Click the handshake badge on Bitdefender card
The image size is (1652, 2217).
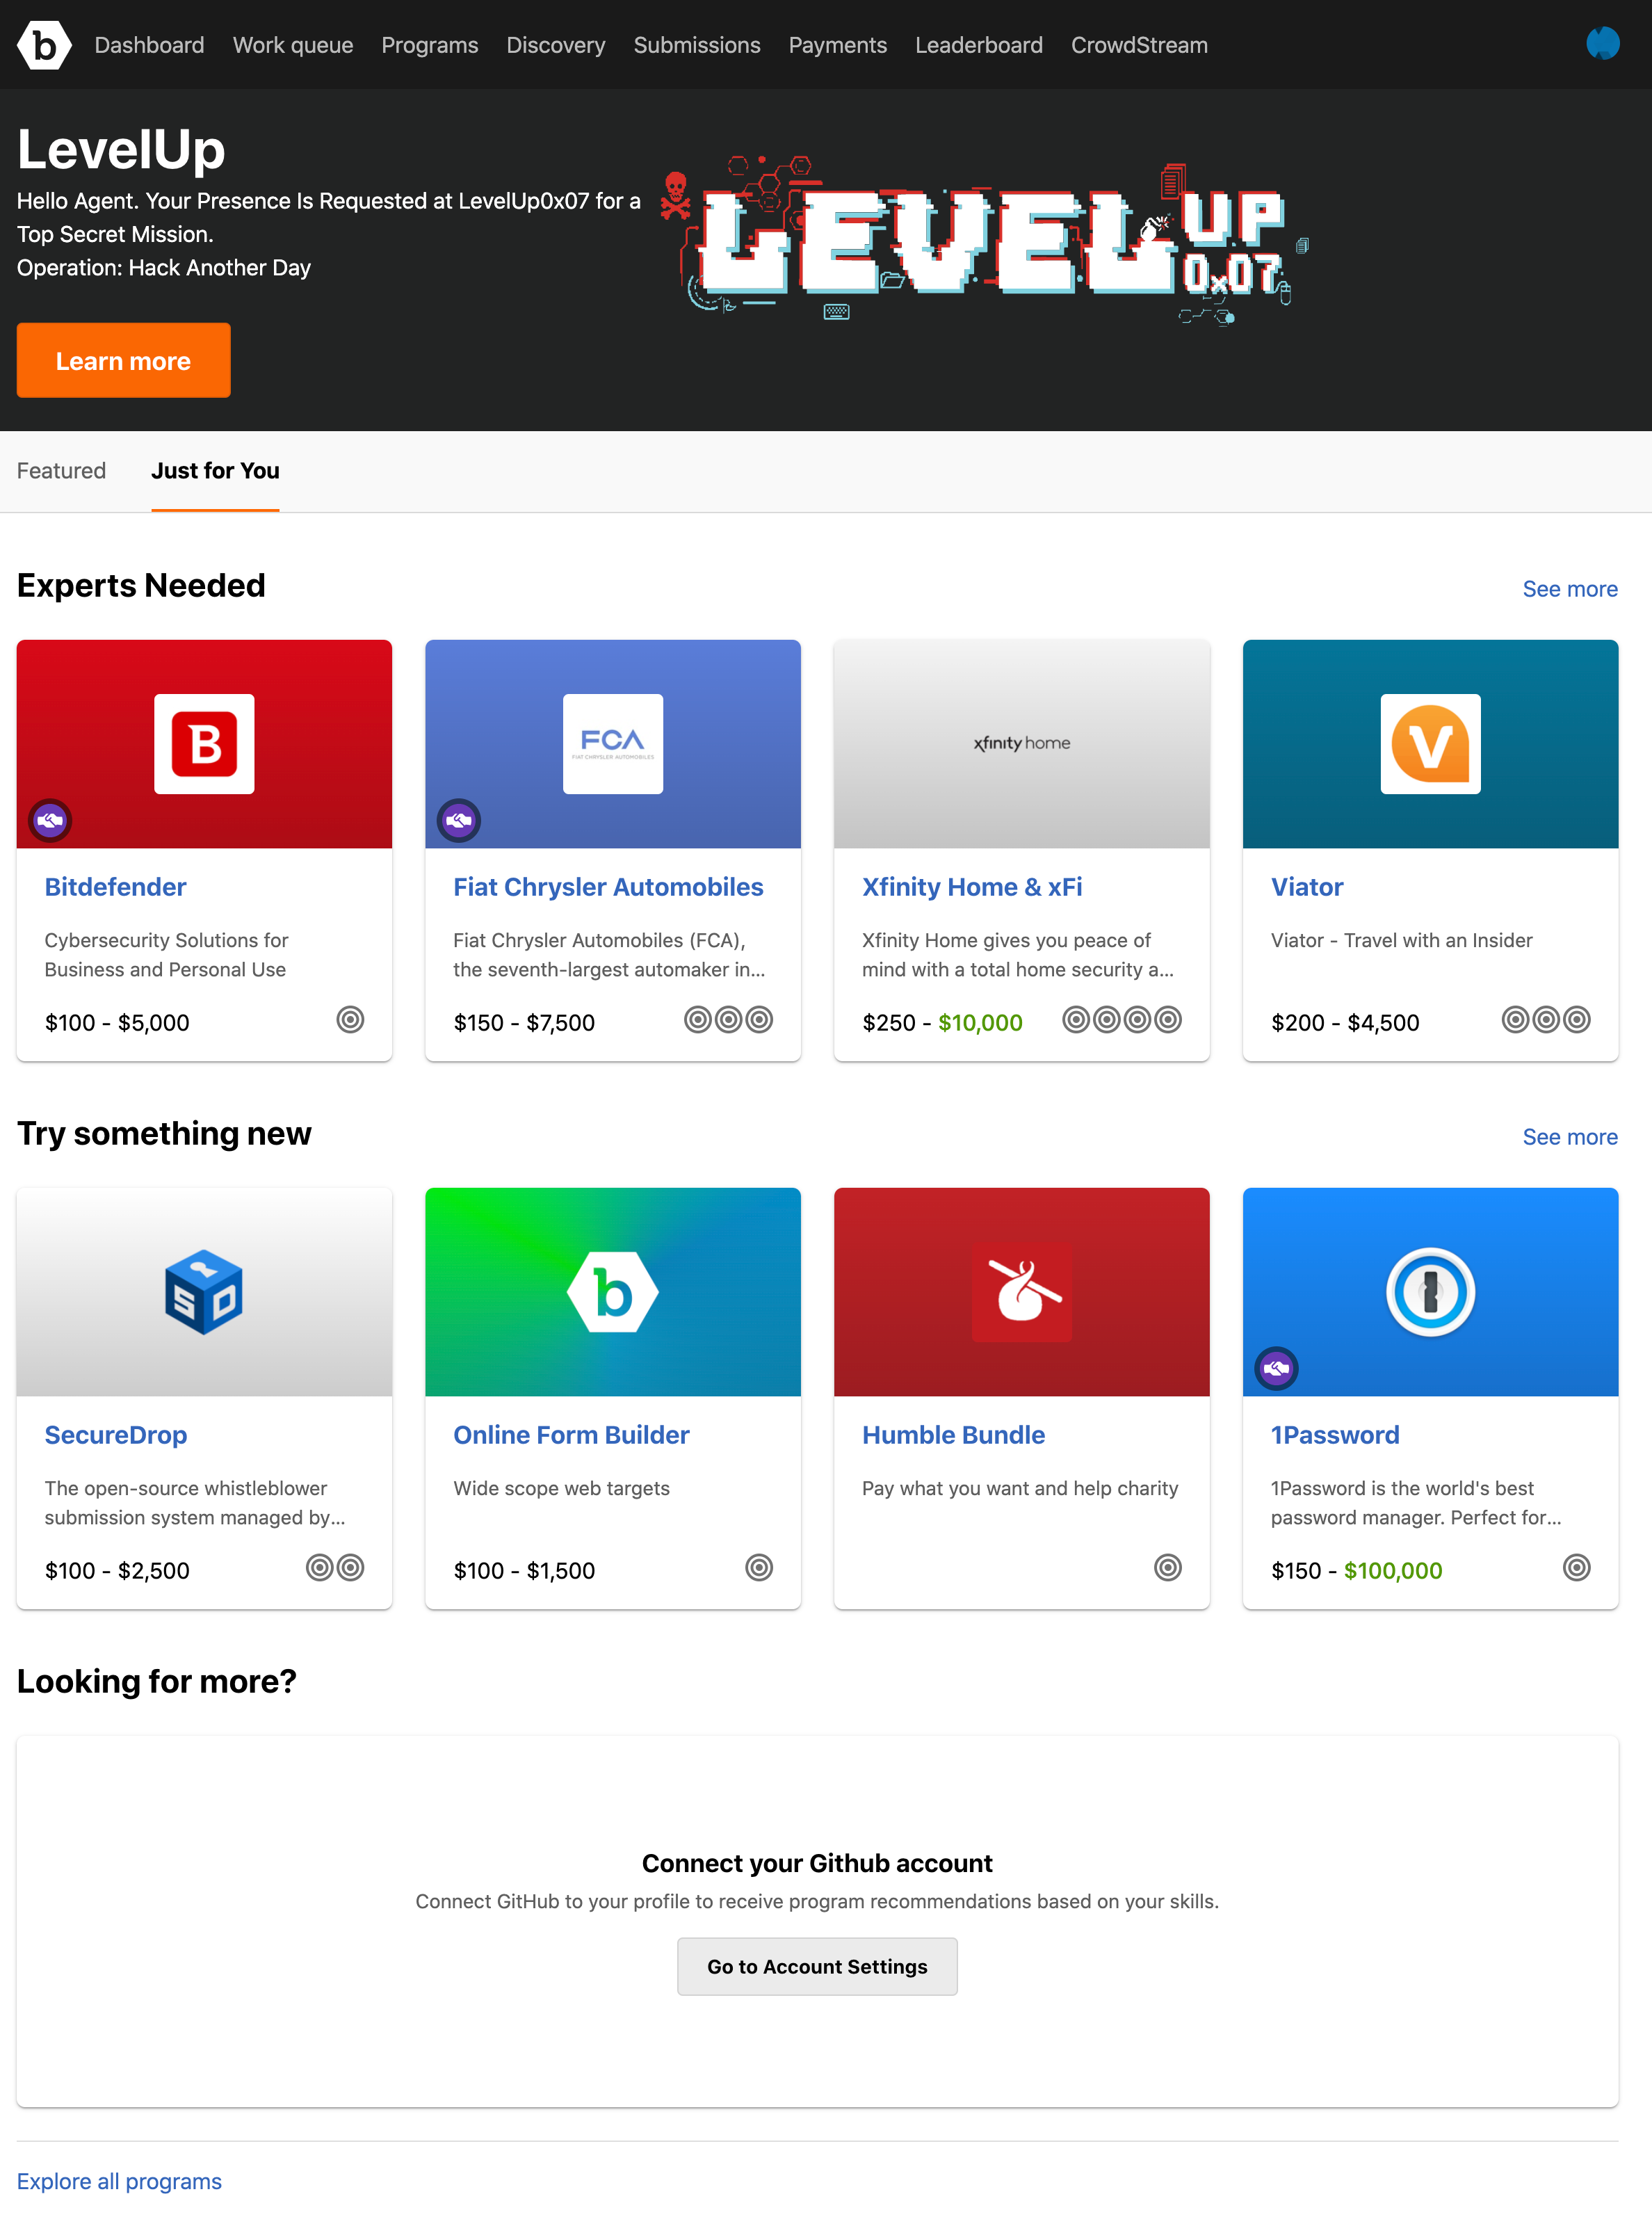click(50, 821)
